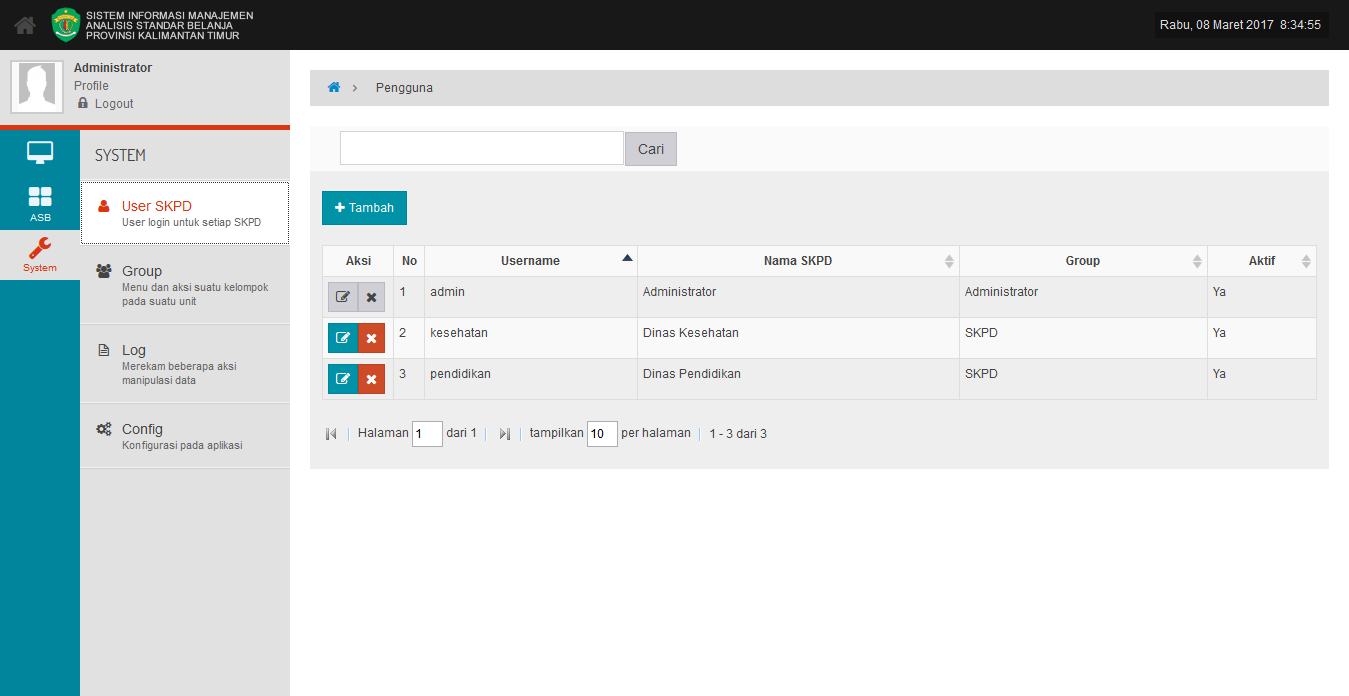This screenshot has width=1349, height=696.
Task: Edit the pendidikan user row
Action: 343,379
